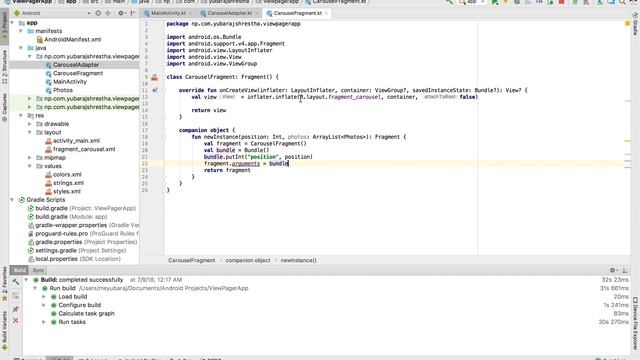Select styles.xml in values folder
Viewport: 640px width, 360px height.
coord(67,191)
